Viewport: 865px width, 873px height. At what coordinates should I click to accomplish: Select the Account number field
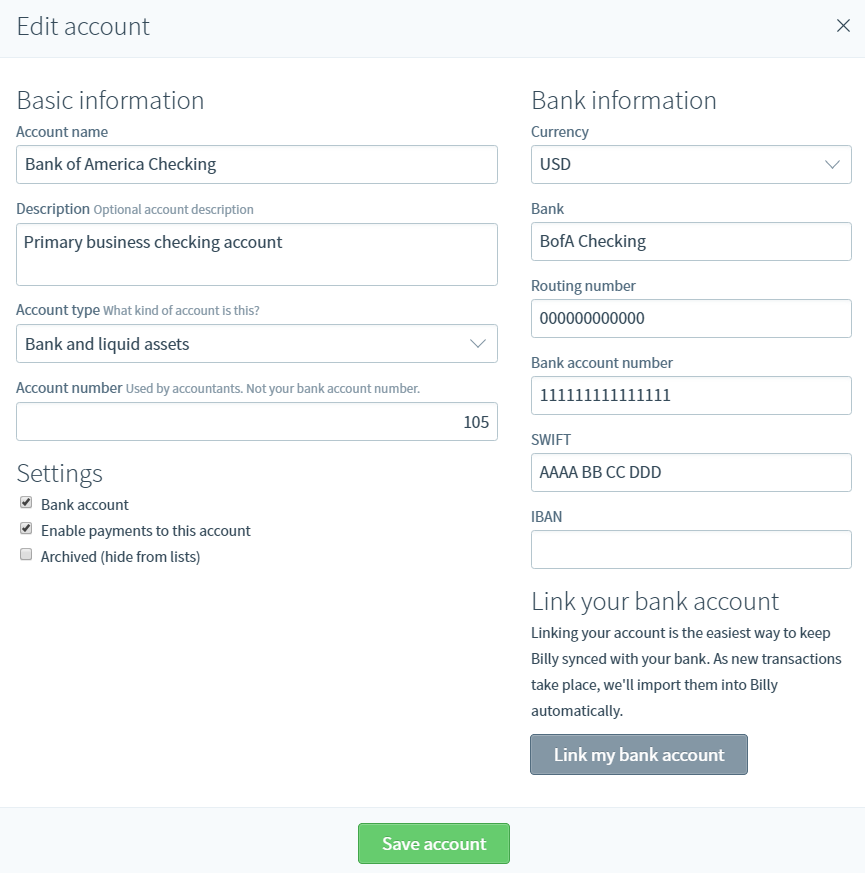[256, 422]
